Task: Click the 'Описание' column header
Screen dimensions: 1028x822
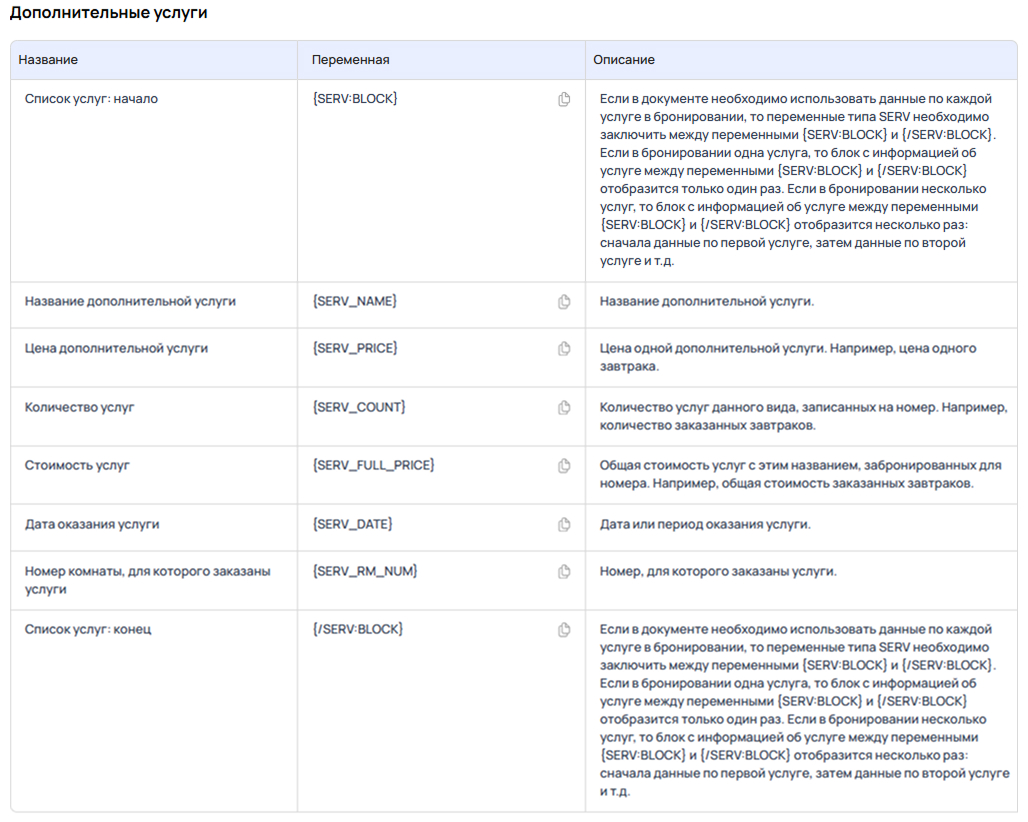Action: tap(624, 60)
